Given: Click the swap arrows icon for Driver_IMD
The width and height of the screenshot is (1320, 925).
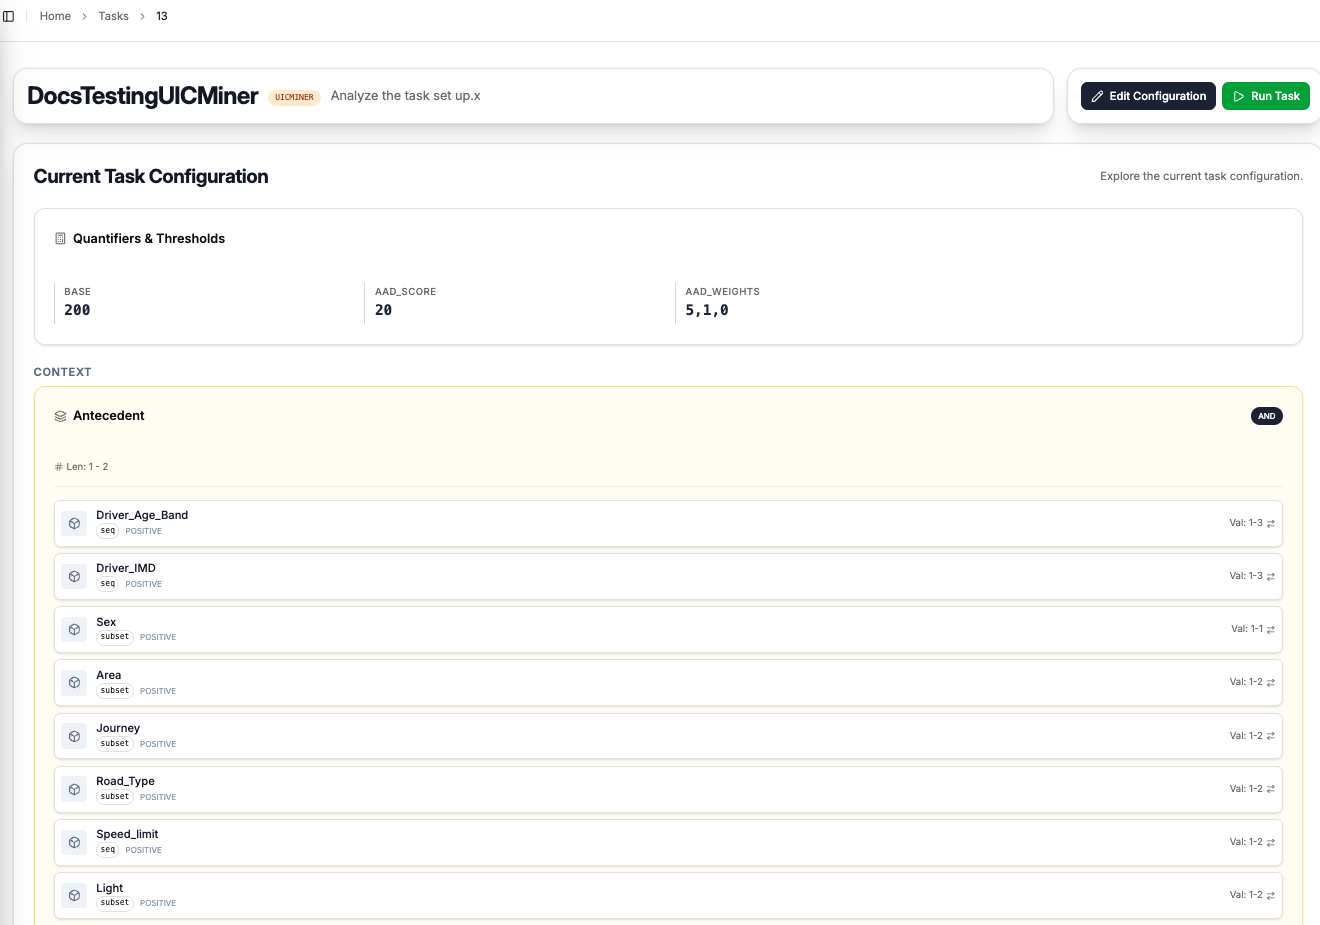Looking at the screenshot, I should (x=1271, y=576).
